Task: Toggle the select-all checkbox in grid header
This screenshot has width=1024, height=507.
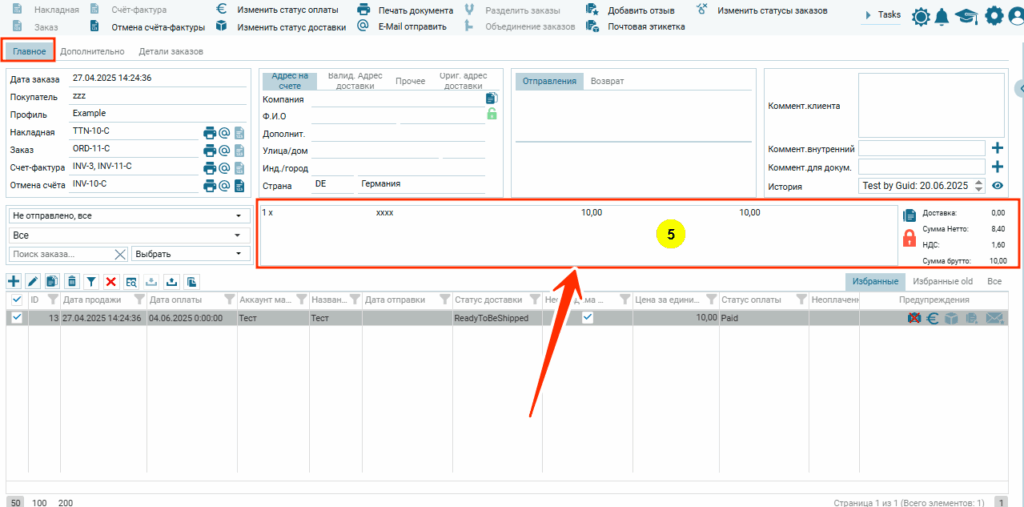Action: [16, 299]
